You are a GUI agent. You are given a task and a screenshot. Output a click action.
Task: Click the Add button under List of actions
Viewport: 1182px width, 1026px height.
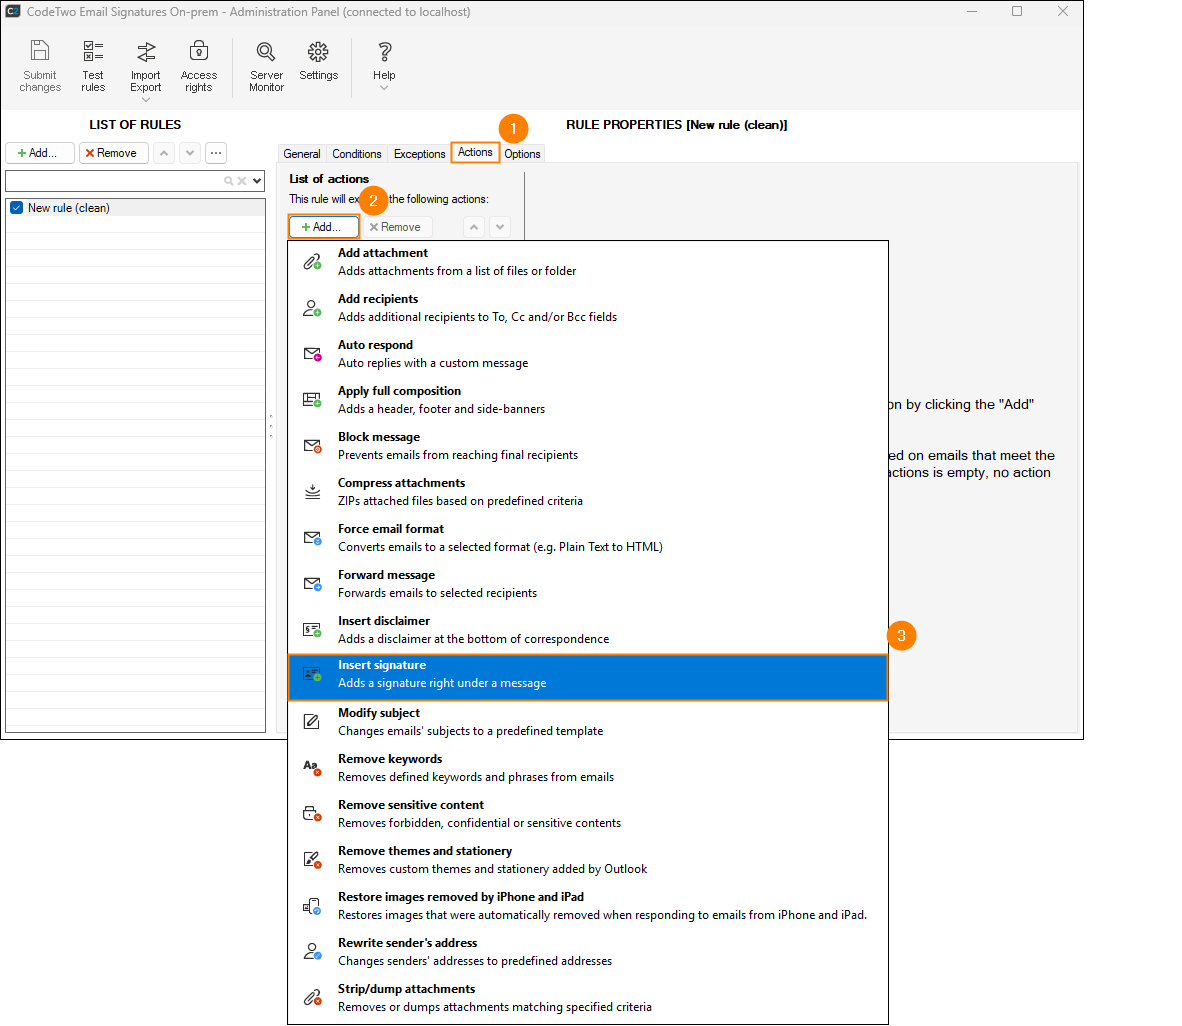(323, 226)
